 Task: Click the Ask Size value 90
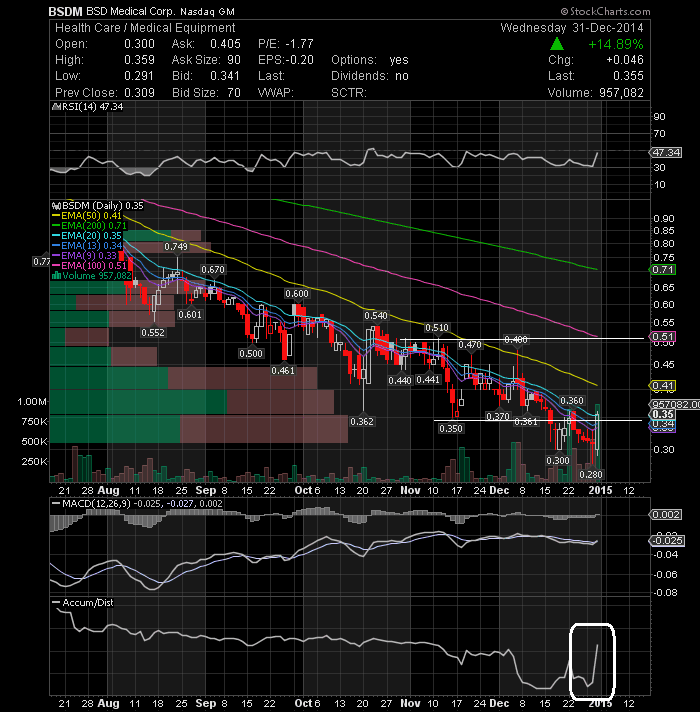234,60
